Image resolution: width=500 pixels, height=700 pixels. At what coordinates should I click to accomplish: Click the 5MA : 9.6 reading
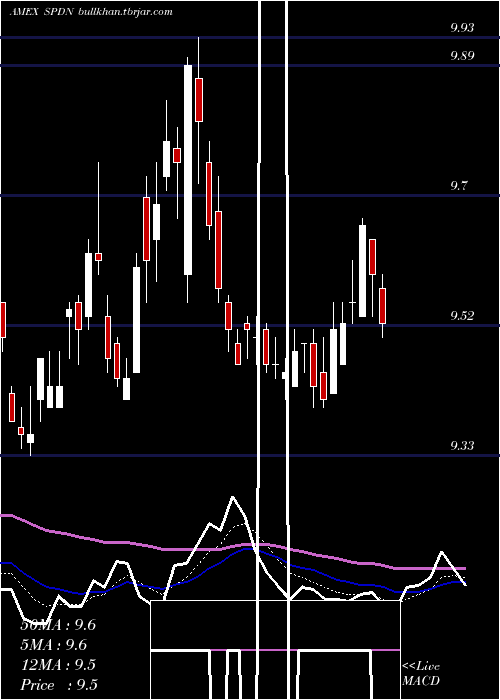click(x=54, y=645)
